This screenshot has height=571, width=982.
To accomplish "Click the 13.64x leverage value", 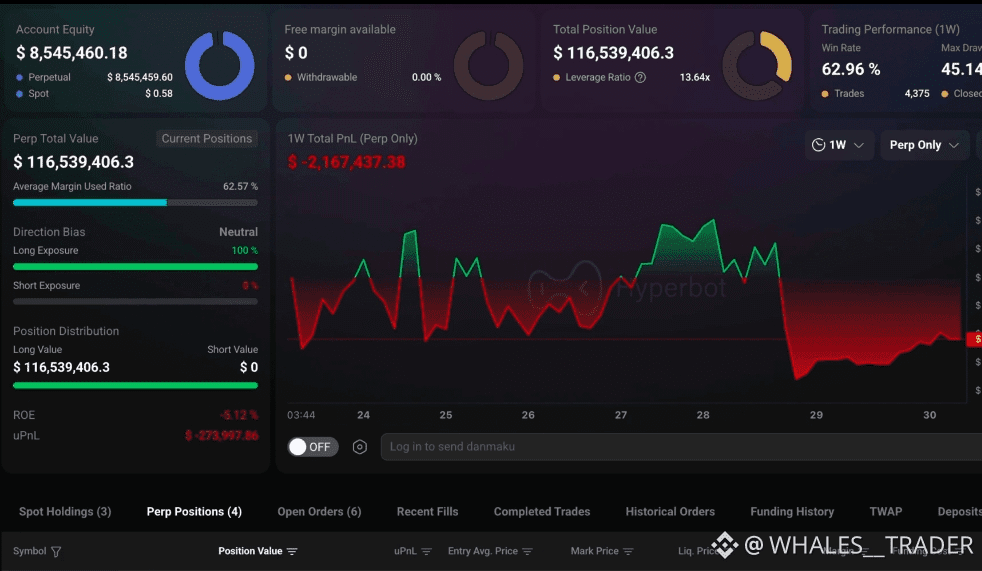I will [x=695, y=77].
